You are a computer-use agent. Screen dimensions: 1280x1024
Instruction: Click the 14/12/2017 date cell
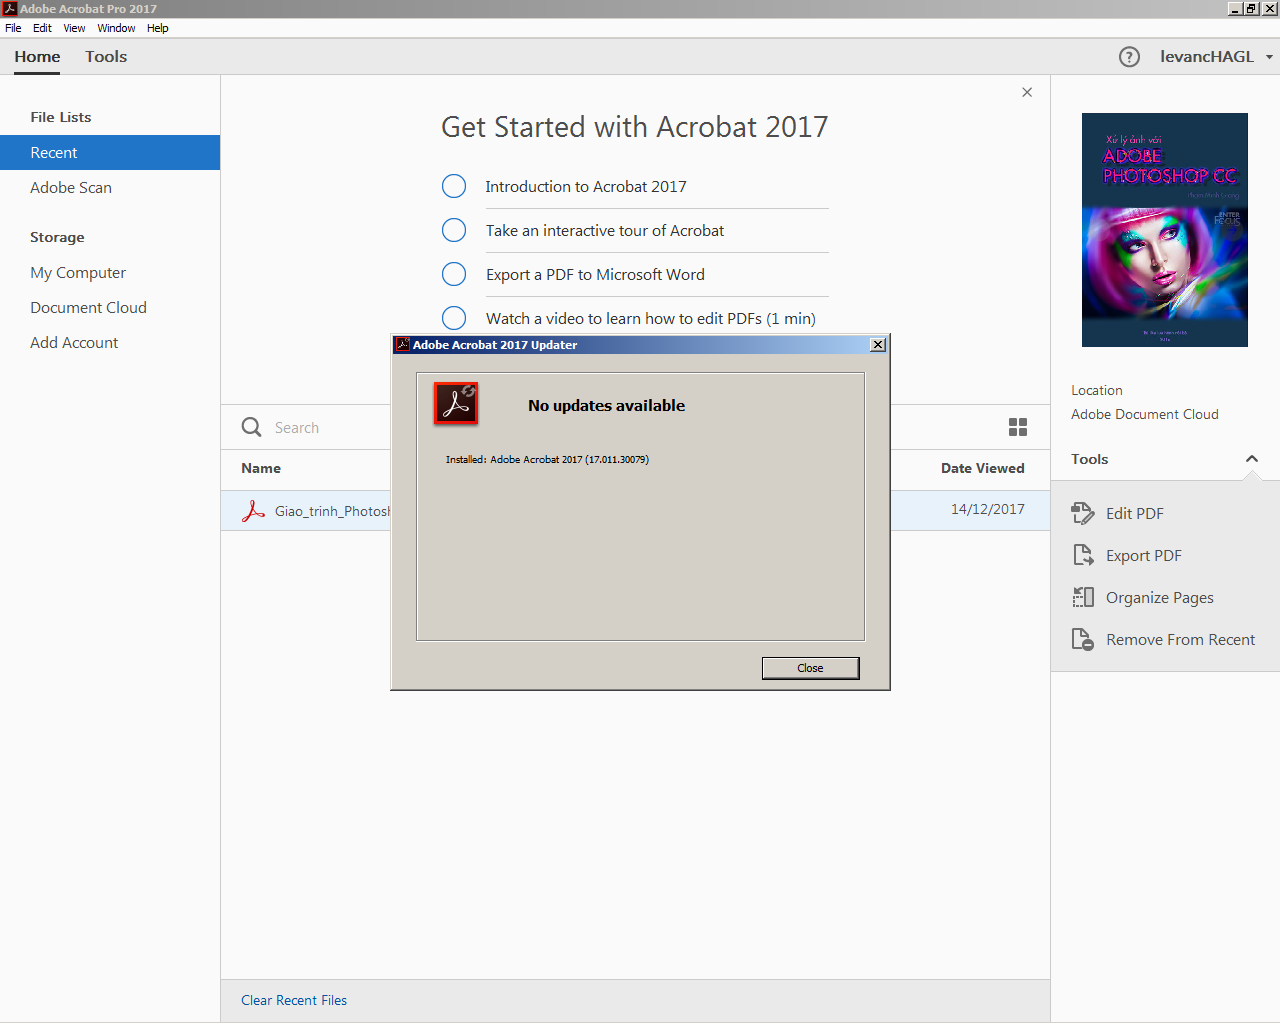tap(988, 509)
